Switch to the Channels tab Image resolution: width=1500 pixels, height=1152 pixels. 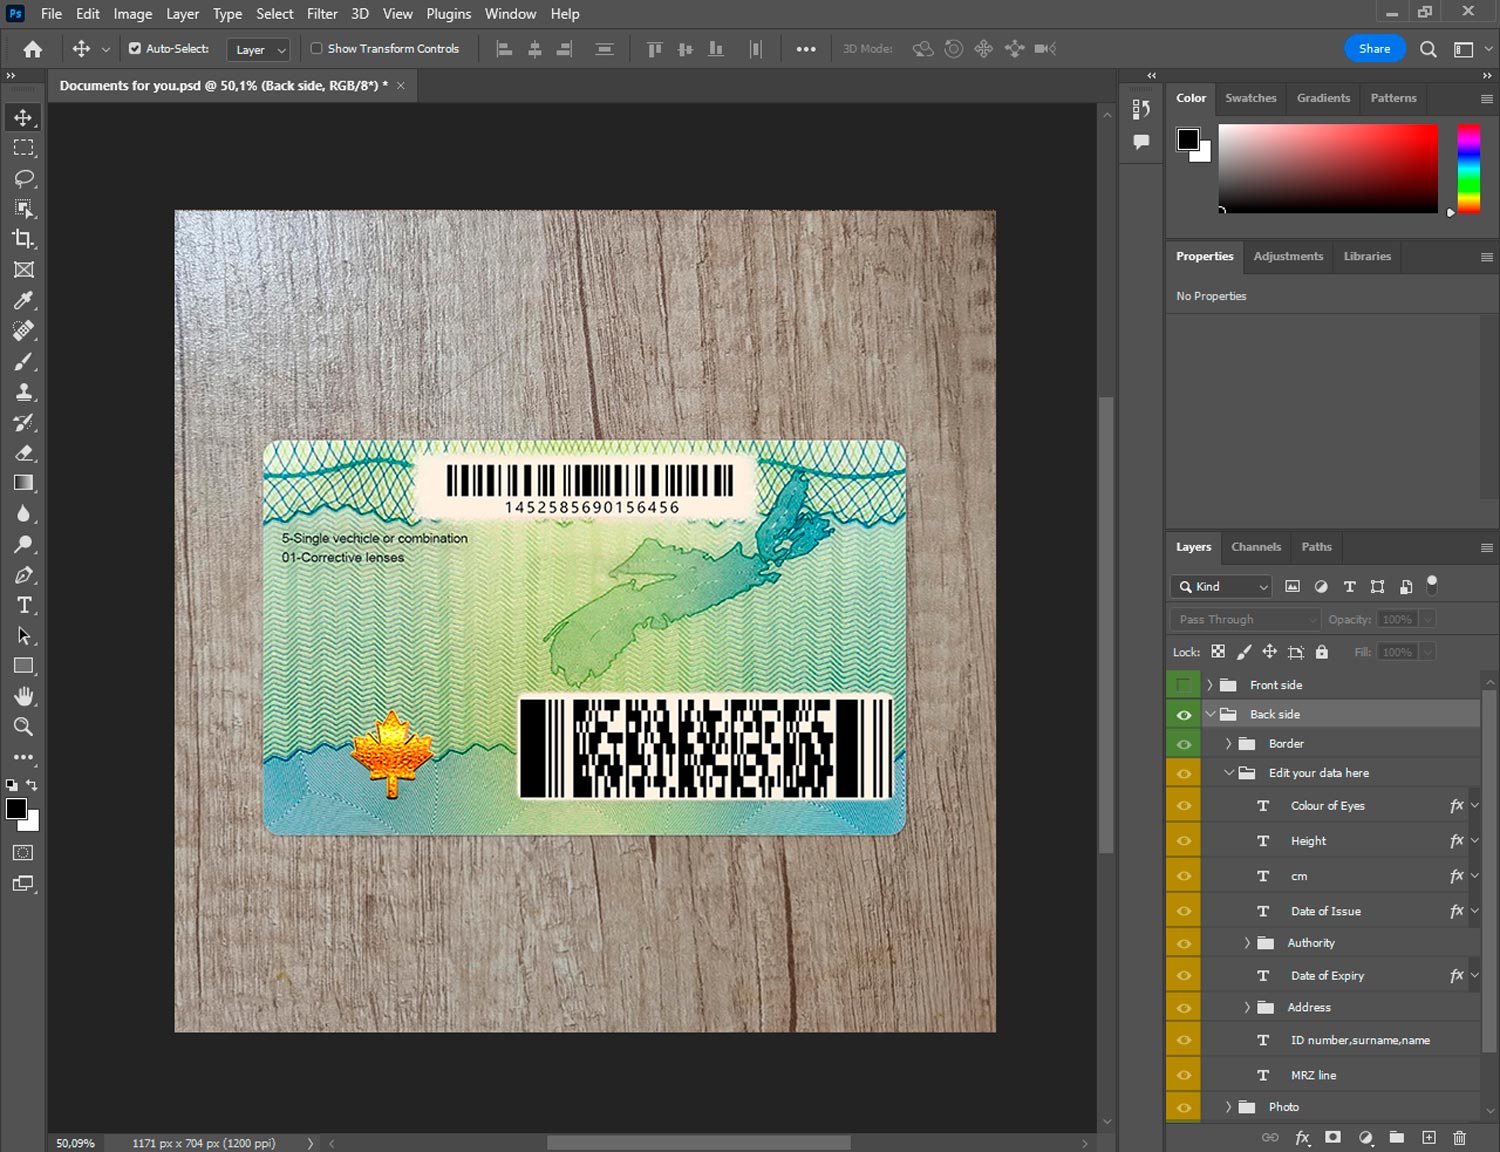click(1255, 547)
